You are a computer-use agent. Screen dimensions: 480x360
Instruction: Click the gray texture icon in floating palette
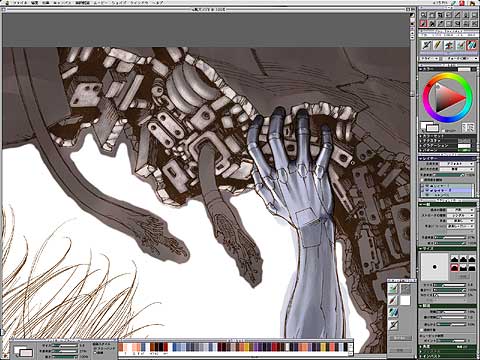coord(405,288)
